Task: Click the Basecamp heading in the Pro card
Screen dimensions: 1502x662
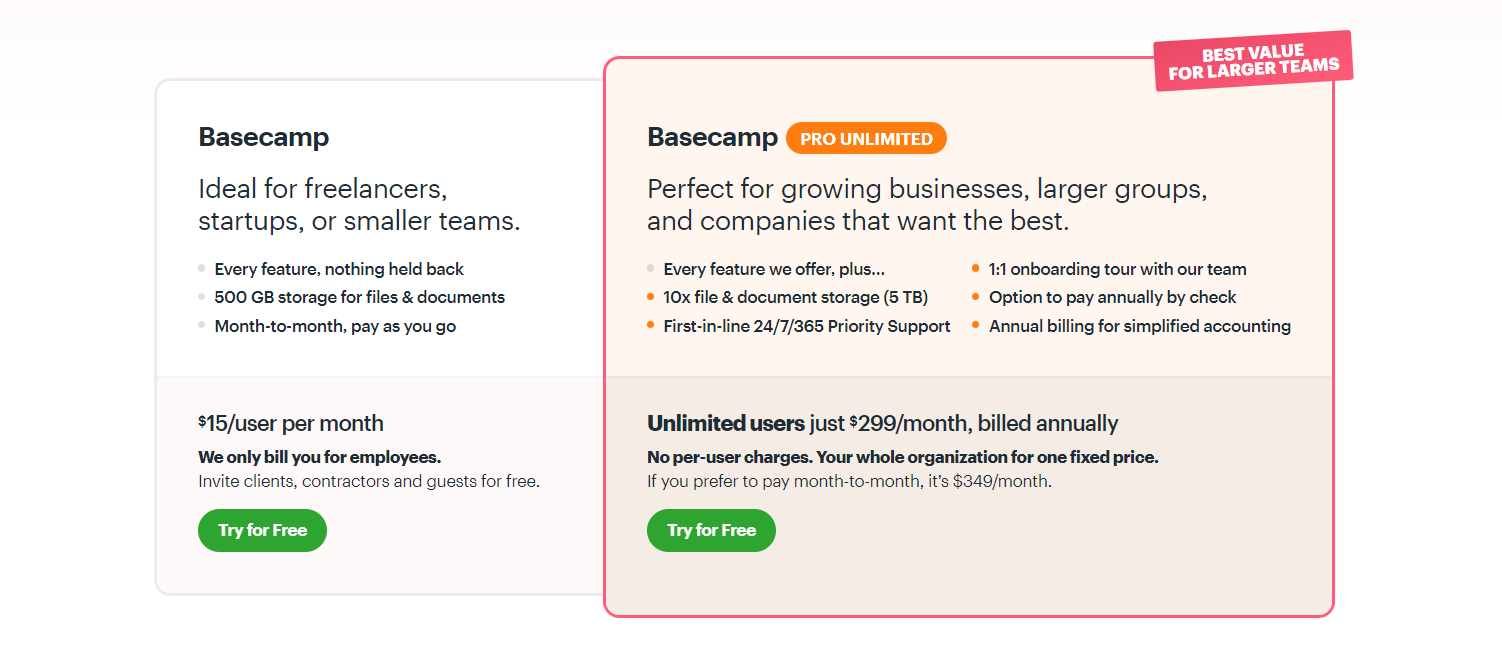Action: pyautogui.click(x=713, y=137)
